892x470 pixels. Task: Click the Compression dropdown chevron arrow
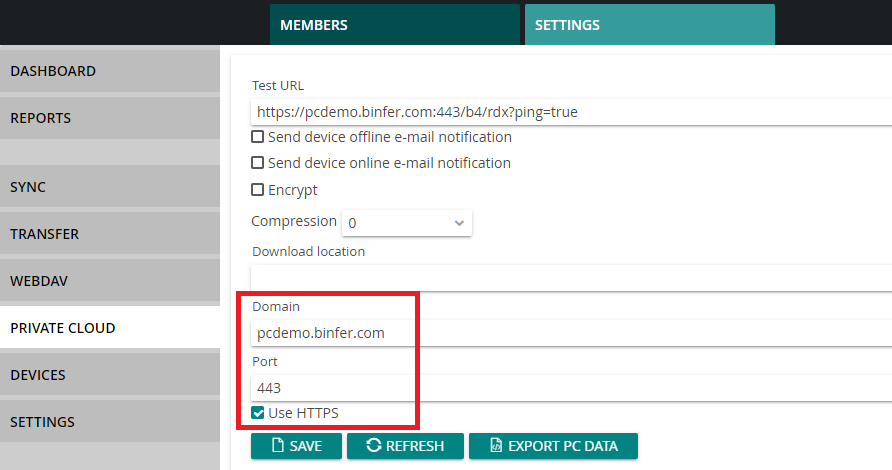click(459, 223)
